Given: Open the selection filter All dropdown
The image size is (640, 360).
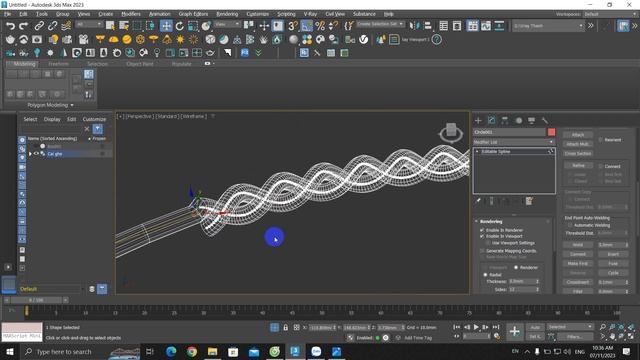Looking at the screenshot, I should 89,24.
